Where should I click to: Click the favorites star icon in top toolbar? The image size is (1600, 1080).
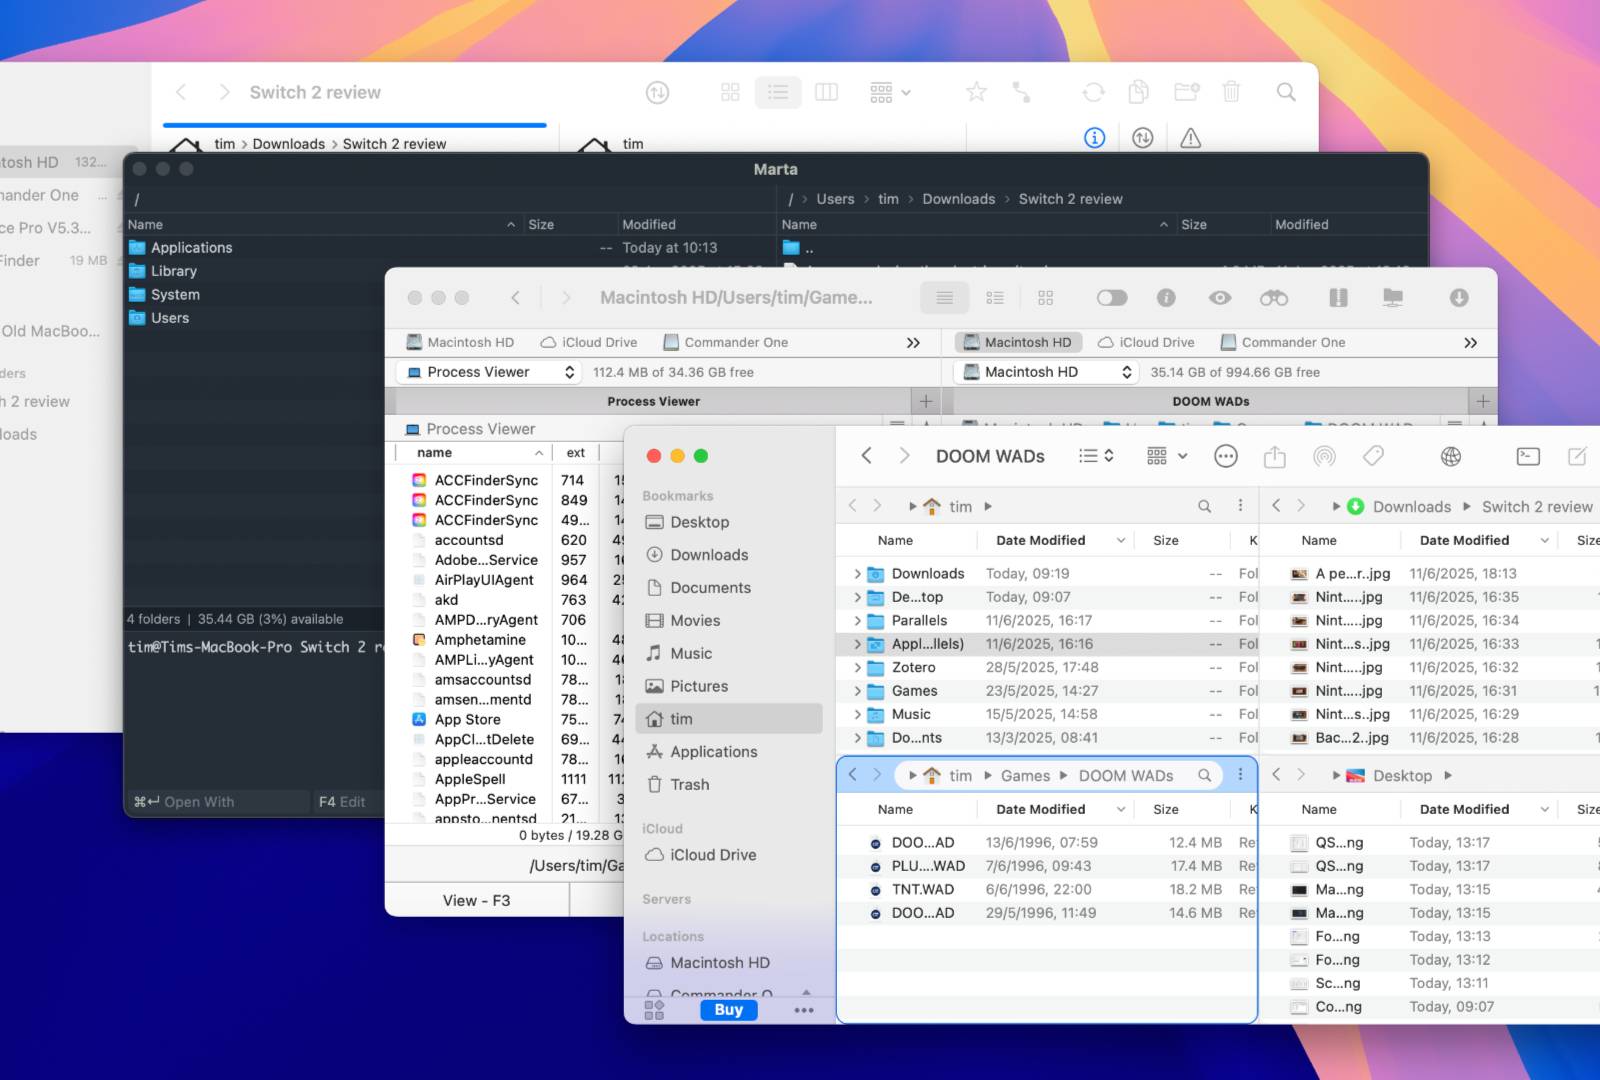pyautogui.click(x=976, y=92)
